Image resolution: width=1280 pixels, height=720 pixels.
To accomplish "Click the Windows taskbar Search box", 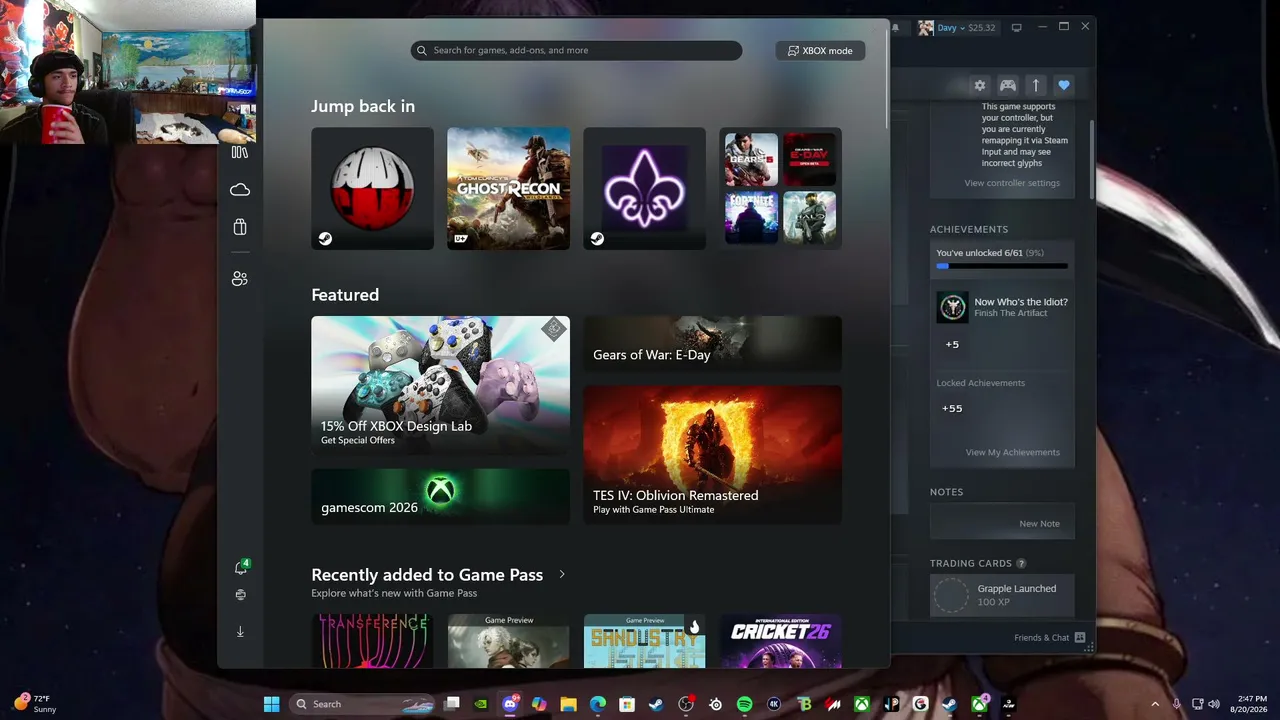I will (364, 704).
